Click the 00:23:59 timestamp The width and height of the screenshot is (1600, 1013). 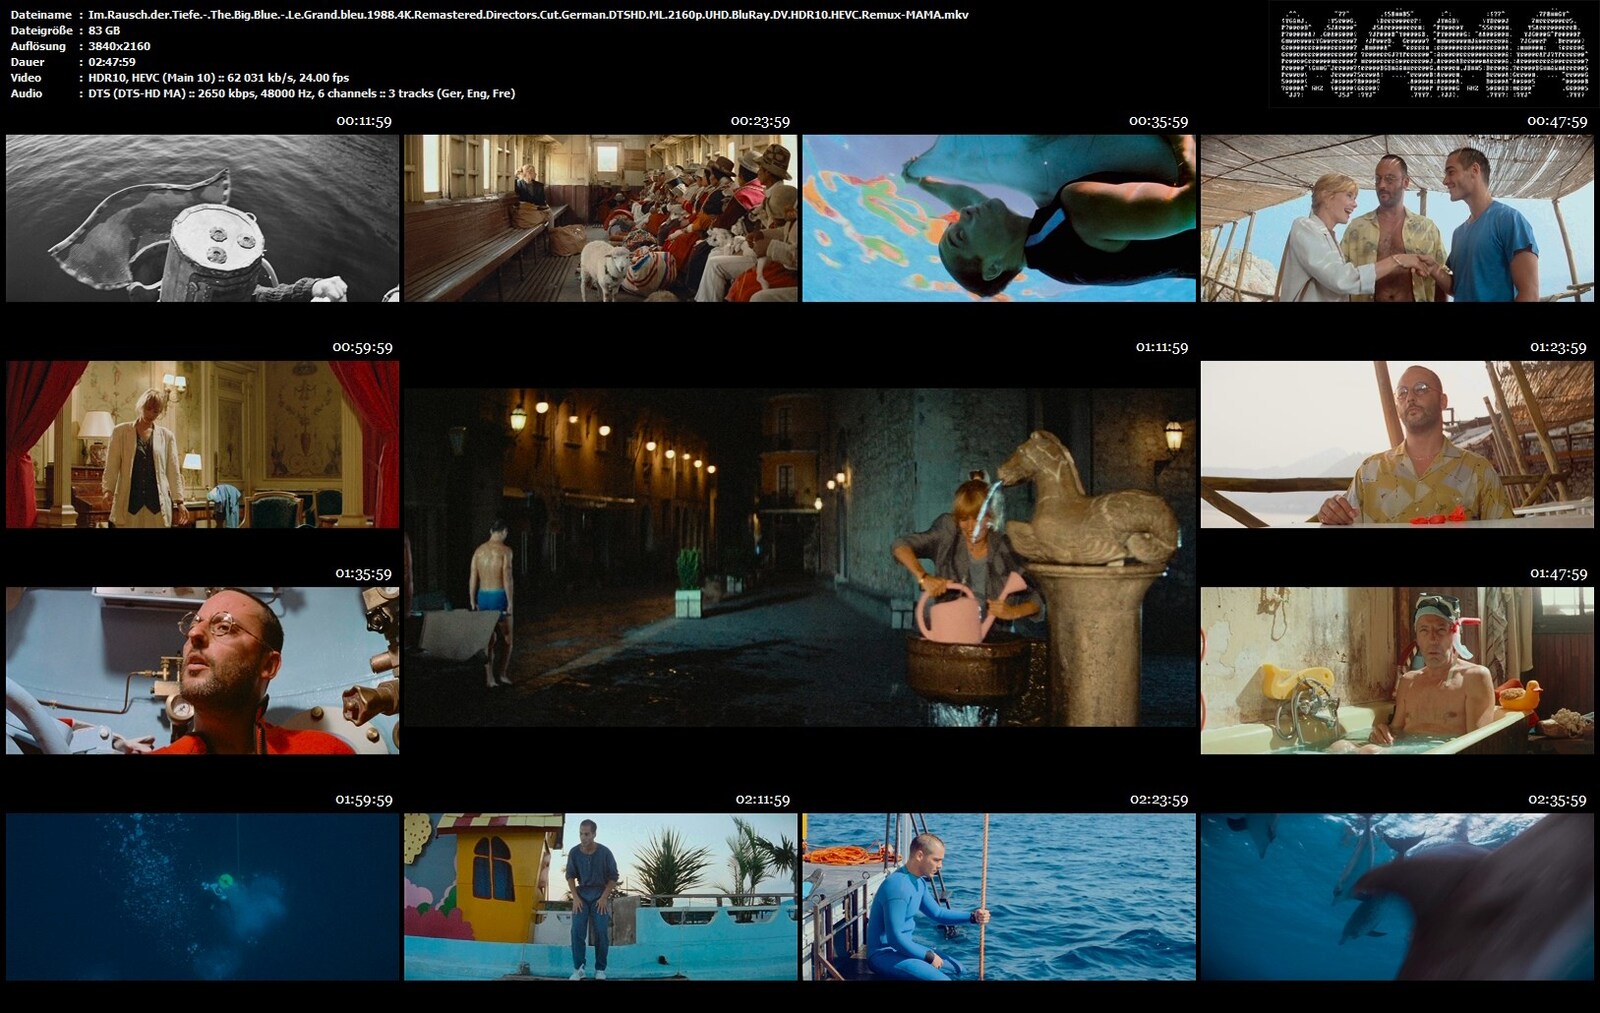(760, 121)
